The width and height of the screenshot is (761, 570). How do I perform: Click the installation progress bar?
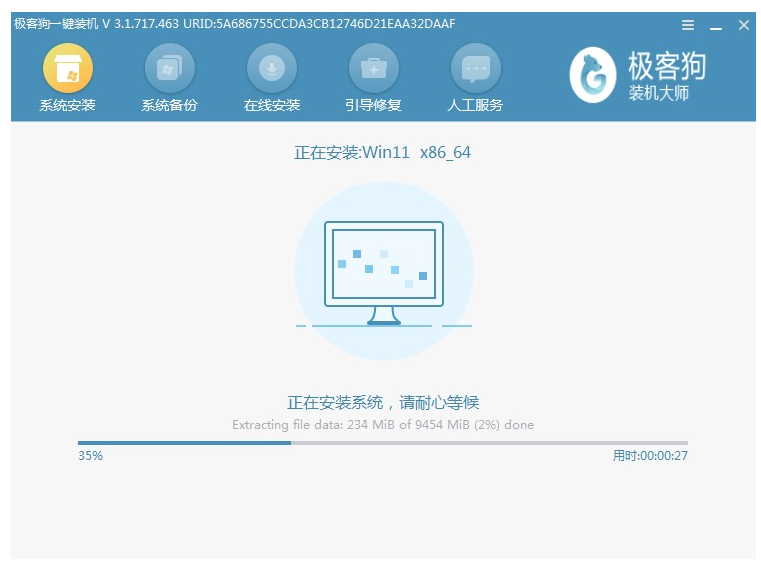point(382,443)
